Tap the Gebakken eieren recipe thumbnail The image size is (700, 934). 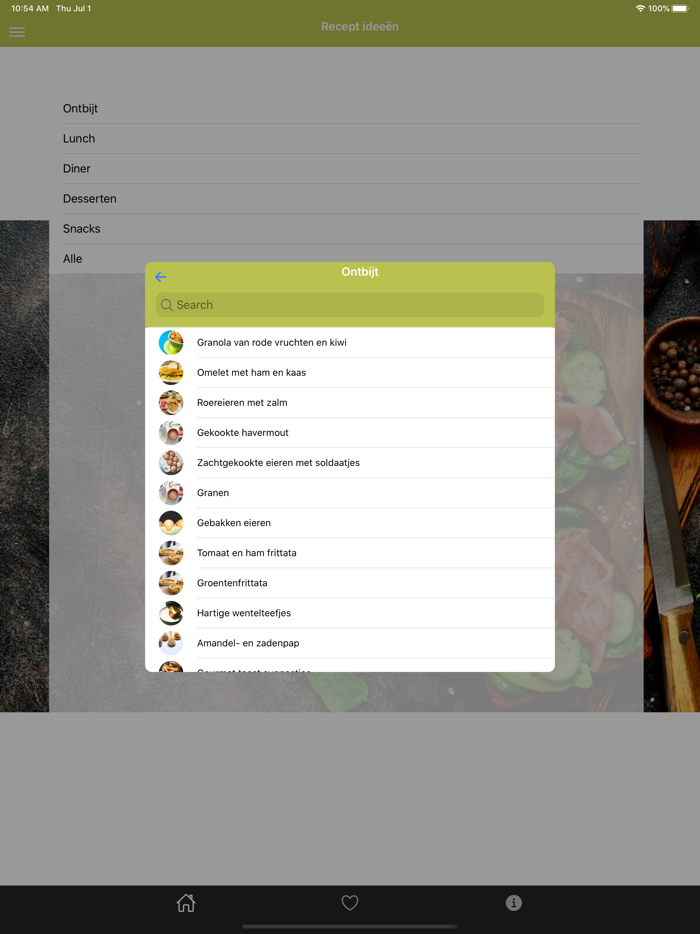click(x=171, y=523)
